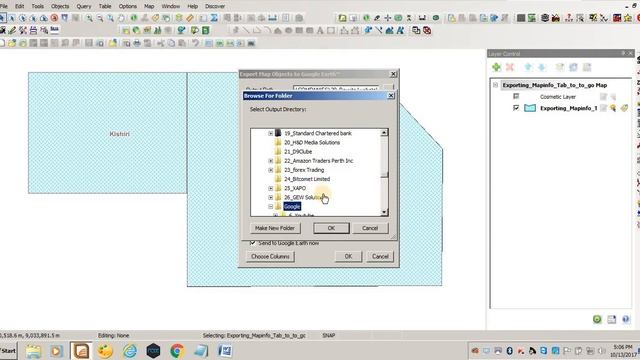Select the Line drawing tool
Viewport: 640px width, 360px height.
(x=246, y=30)
